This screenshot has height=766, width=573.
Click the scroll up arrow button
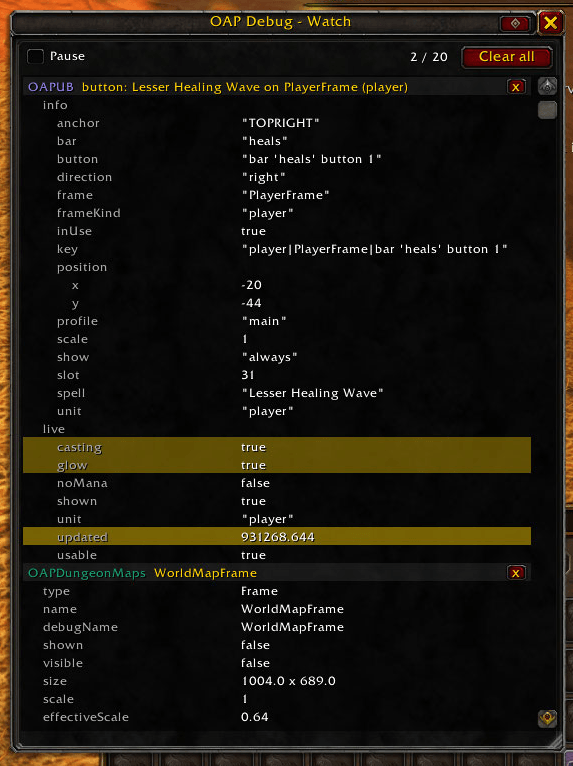pos(547,86)
